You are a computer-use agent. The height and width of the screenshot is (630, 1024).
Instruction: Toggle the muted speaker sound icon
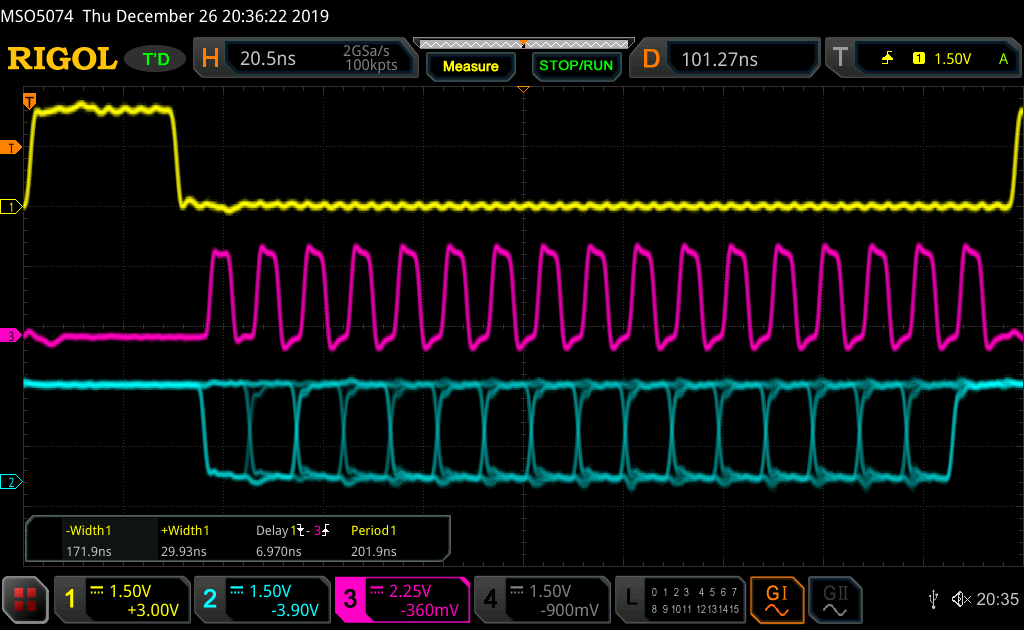point(961,599)
